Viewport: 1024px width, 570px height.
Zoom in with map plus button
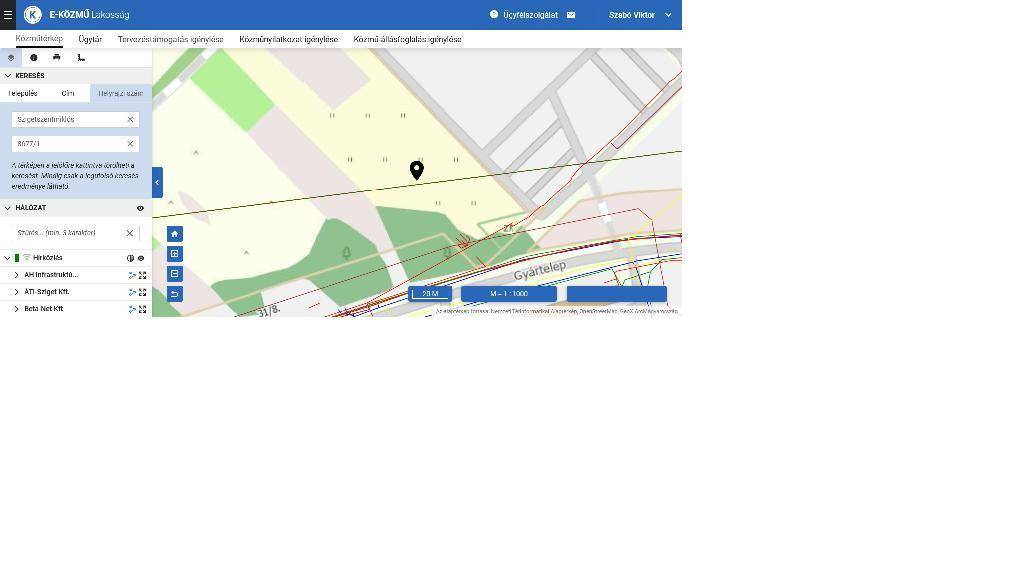click(x=174, y=253)
